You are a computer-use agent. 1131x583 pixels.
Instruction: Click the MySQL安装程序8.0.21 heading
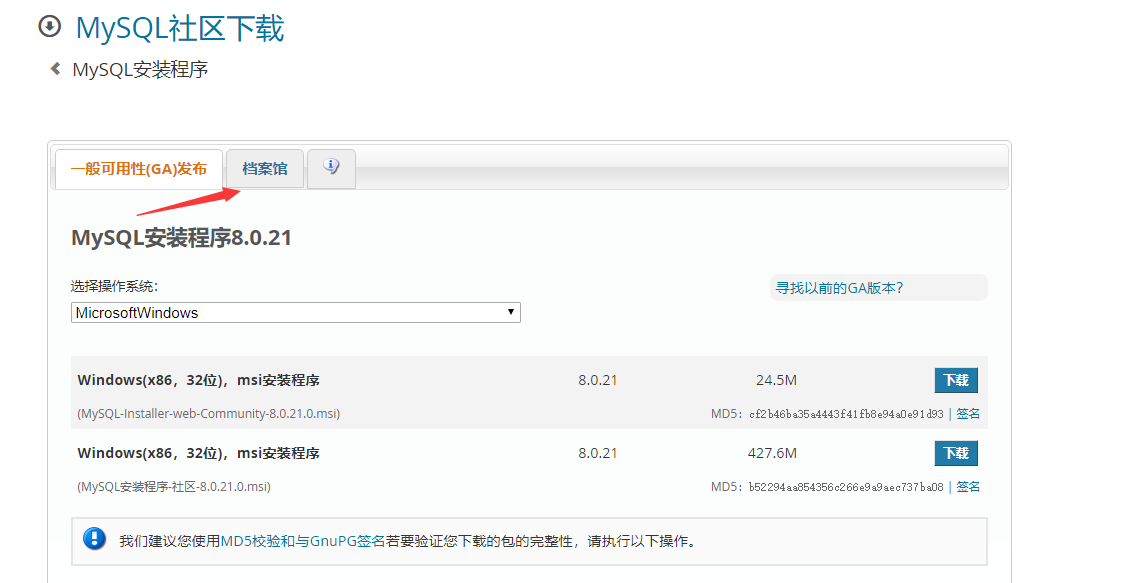182,237
